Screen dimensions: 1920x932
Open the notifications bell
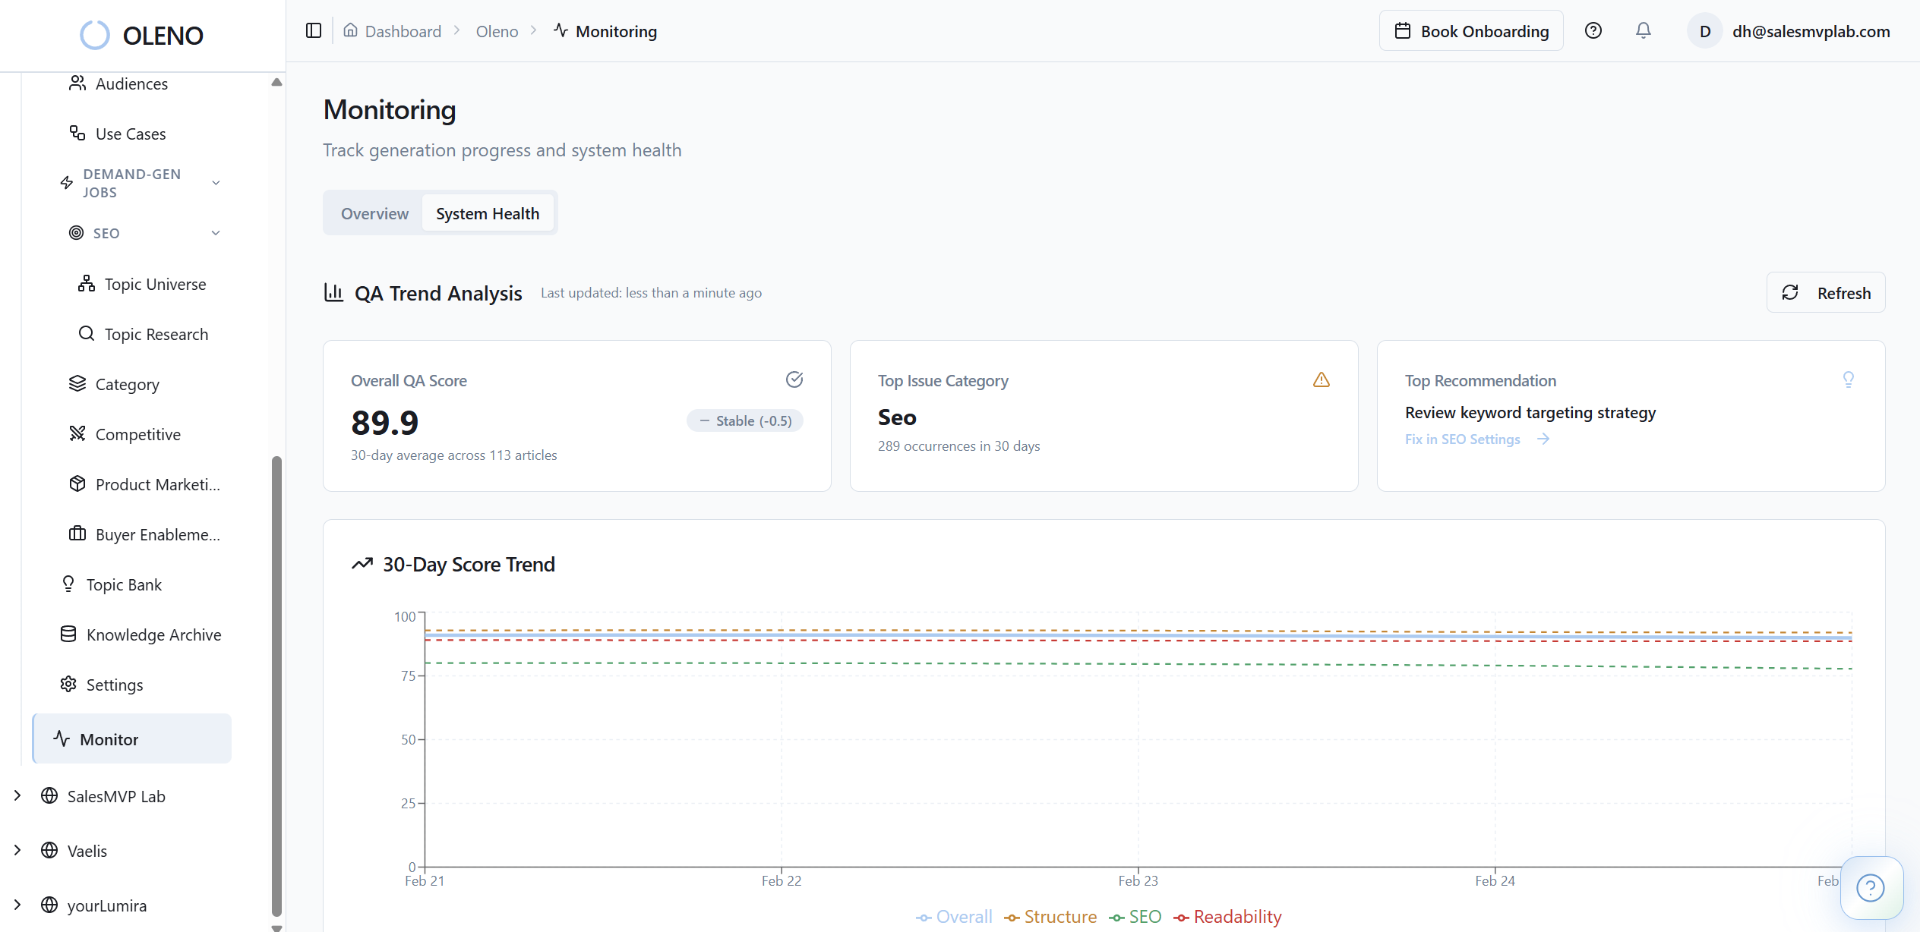[x=1644, y=31]
